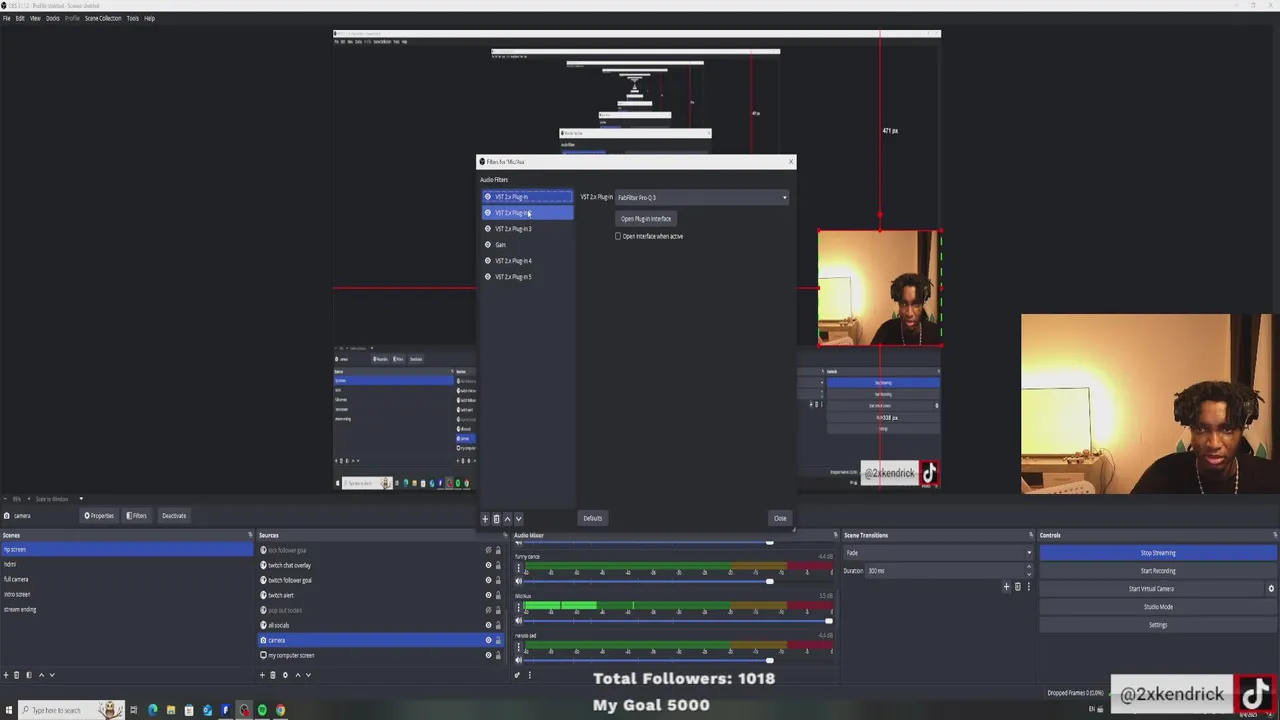
Task: Click Stop Streaming in Controls
Action: (x=1158, y=553)
